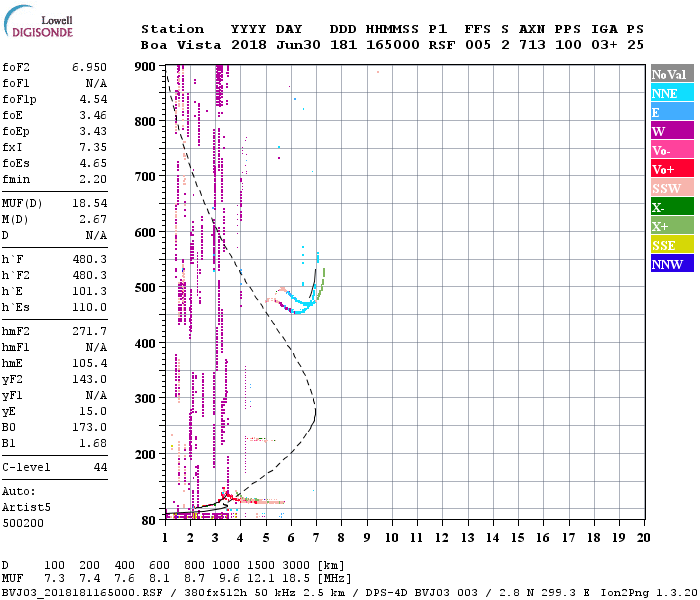Click the P1 value RSF
This screenshot has width=700, height=600.
tap(442, 45)
